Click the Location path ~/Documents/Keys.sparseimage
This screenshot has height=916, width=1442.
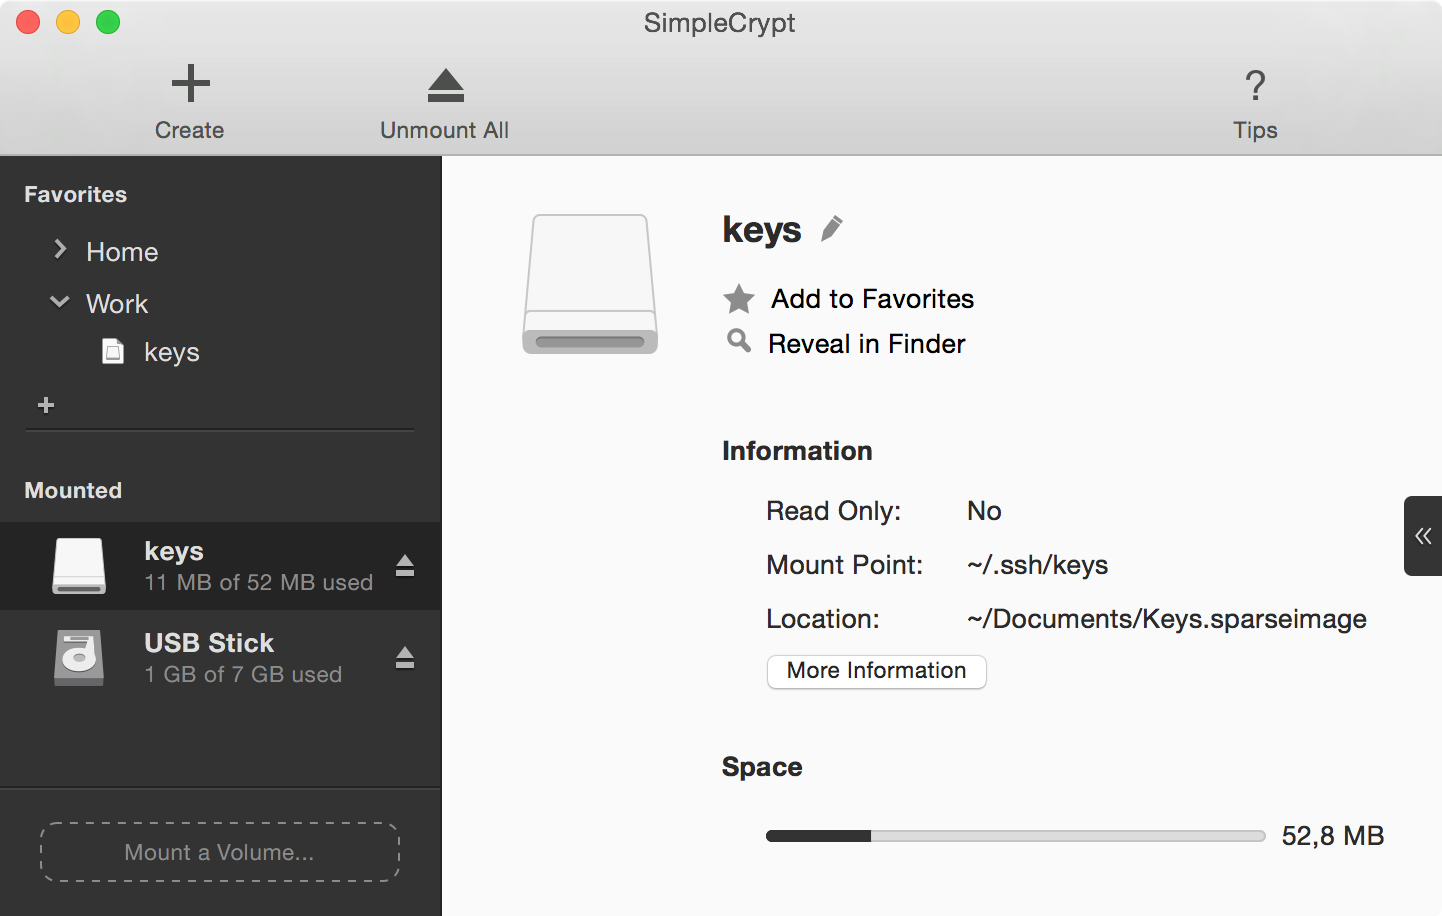[1166, 619]
